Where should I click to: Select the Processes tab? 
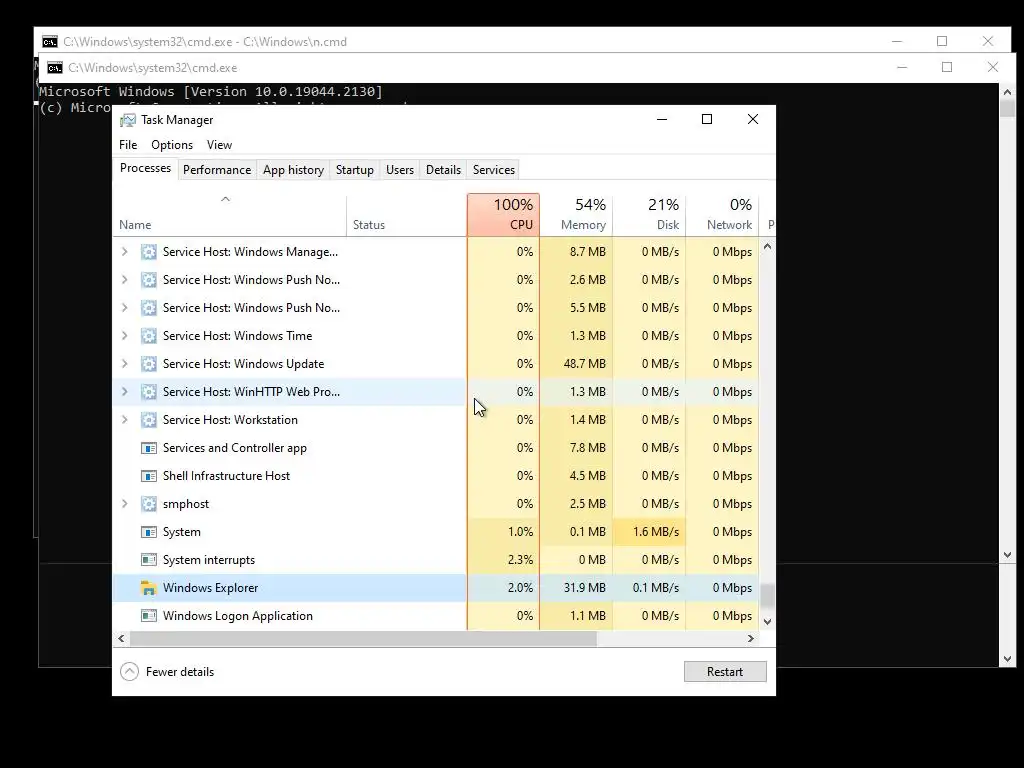point(145,168)
